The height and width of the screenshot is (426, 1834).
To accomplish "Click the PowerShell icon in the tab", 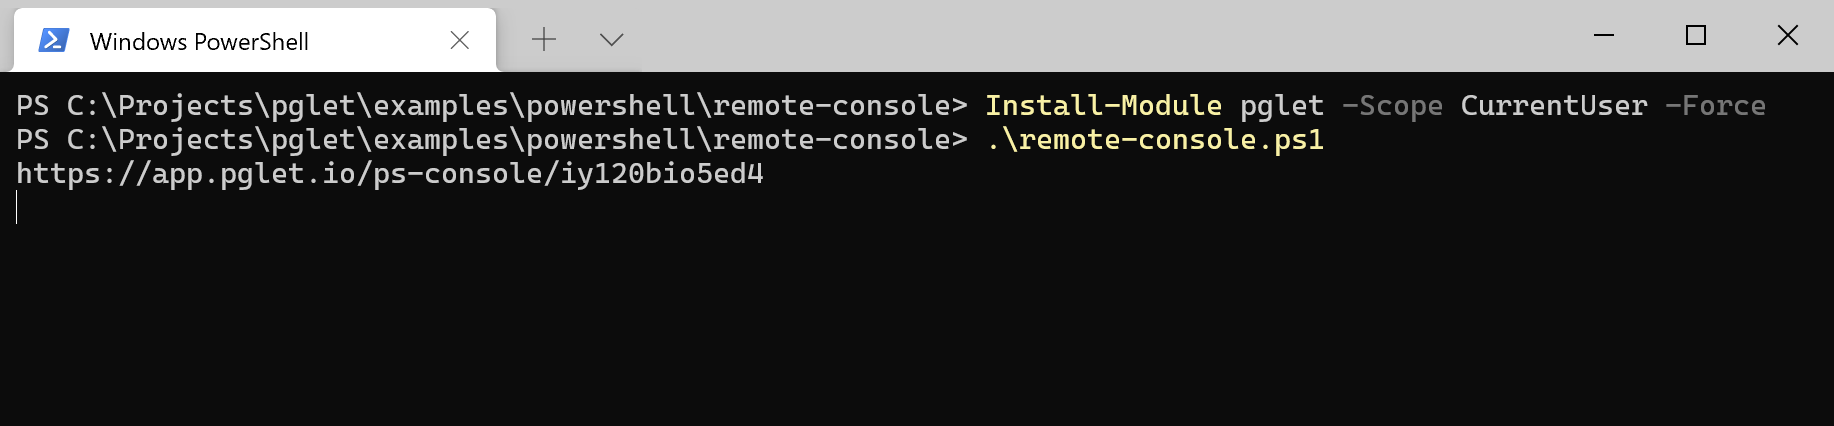I will [53, 40].
